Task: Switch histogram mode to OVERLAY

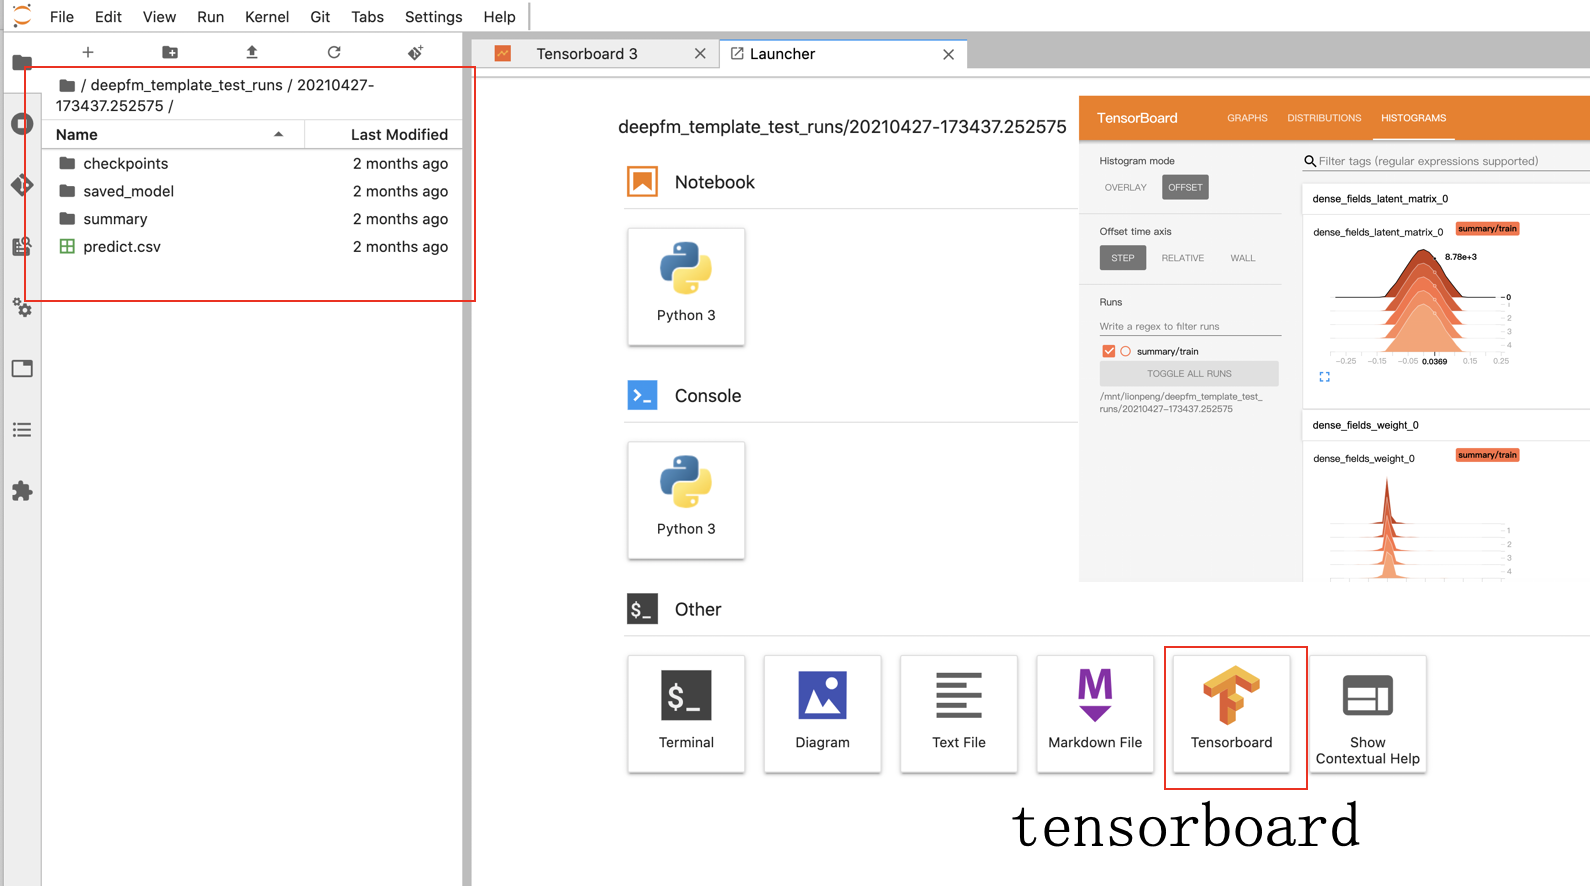Action: (x=1125, y=187)
